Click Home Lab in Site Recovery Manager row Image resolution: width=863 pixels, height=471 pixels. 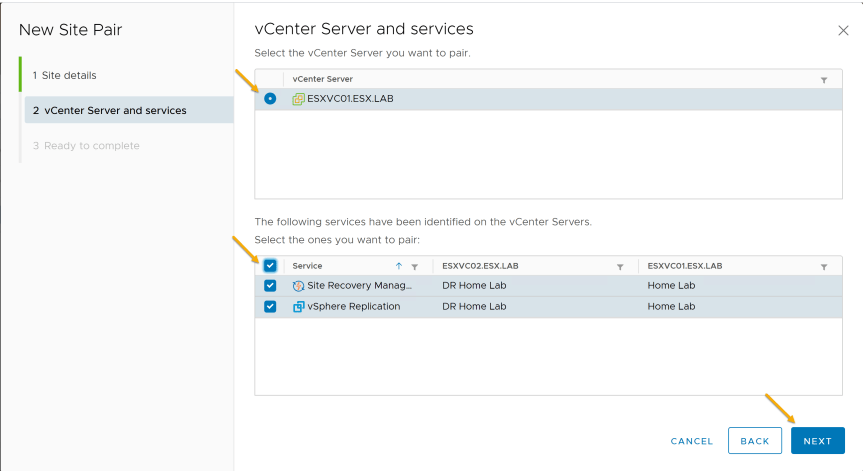[x=671, y=286]
